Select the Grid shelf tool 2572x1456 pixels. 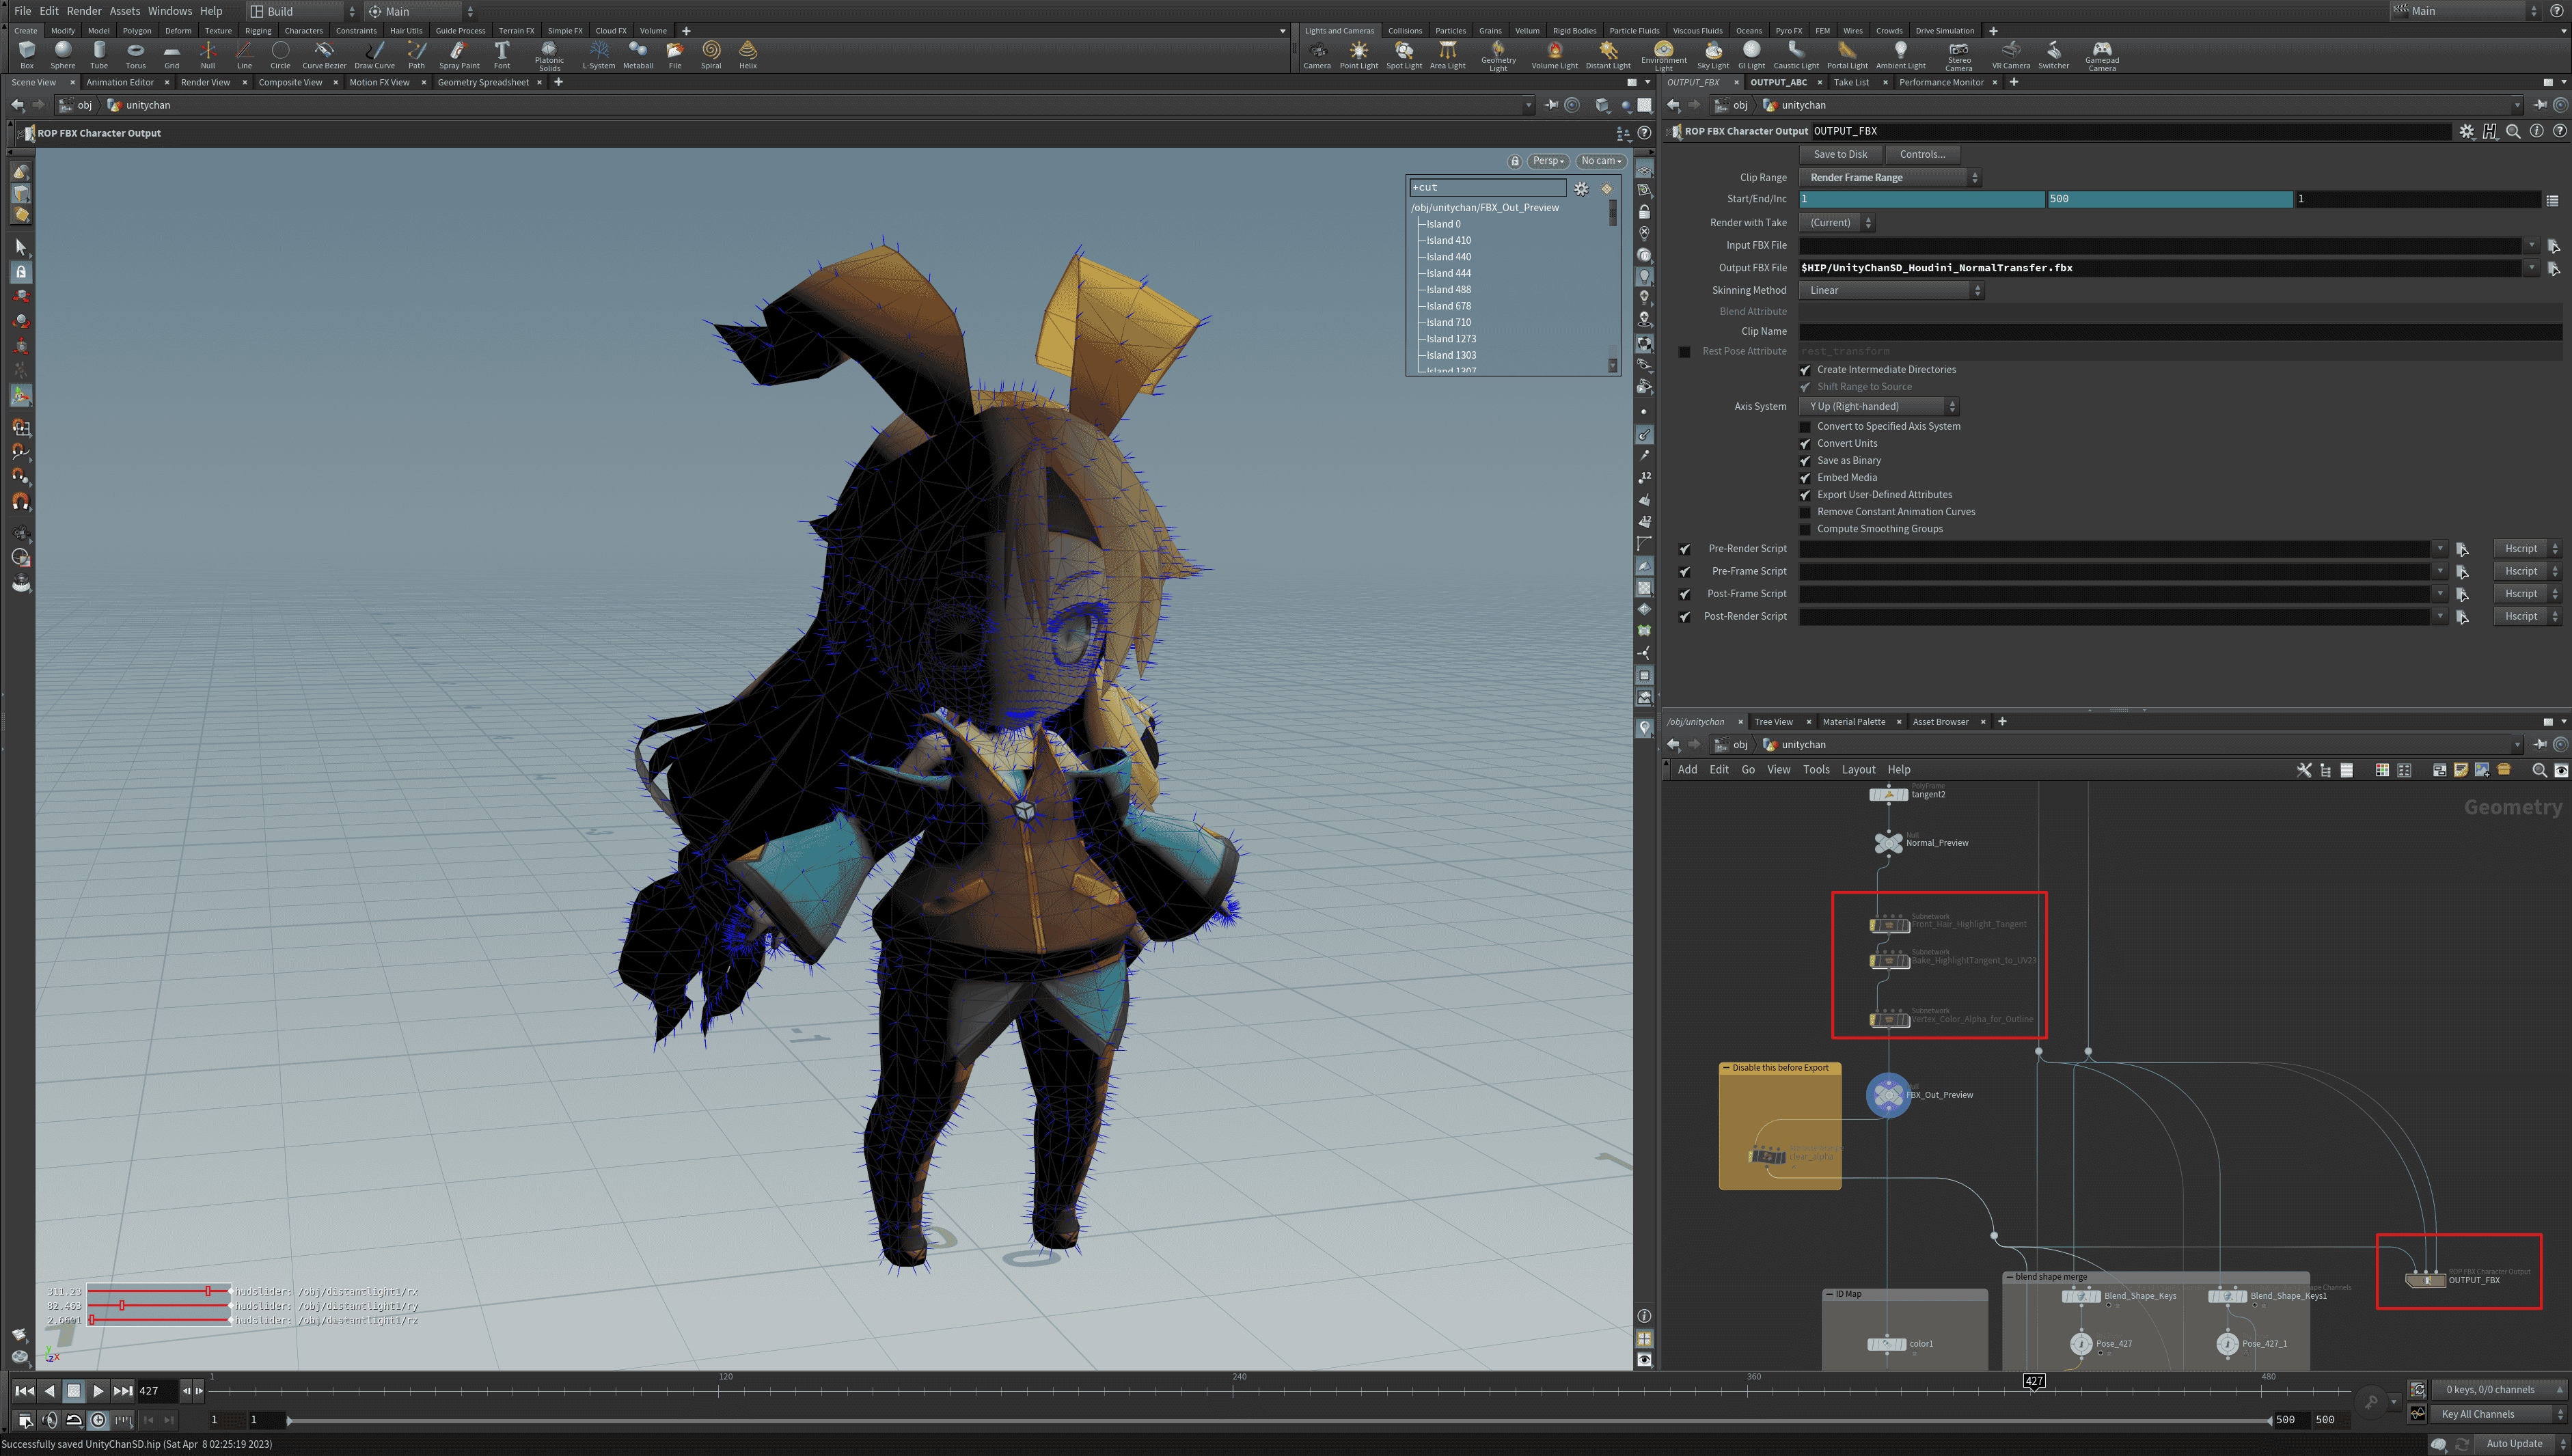(x=172, y=55)
